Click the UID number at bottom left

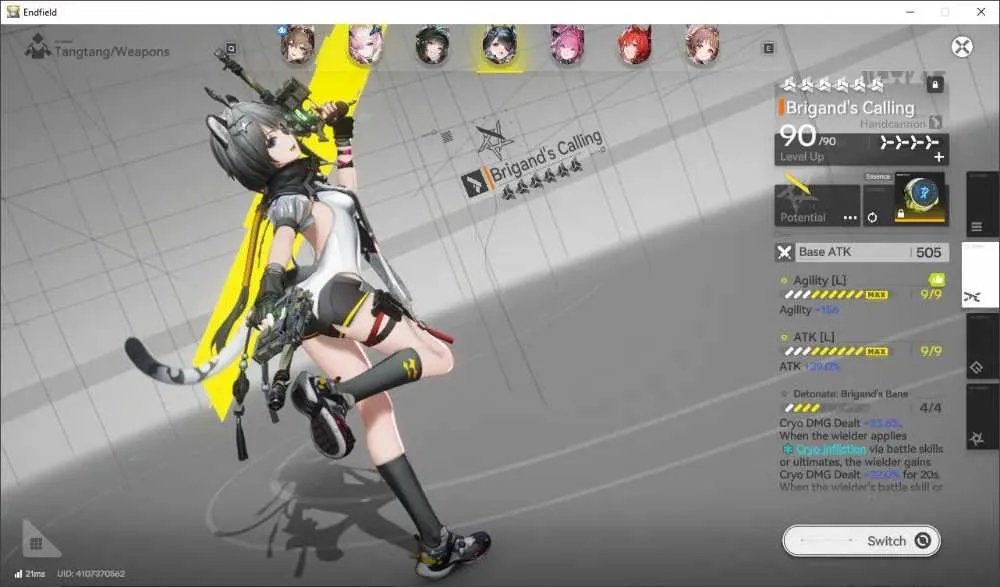coord(91,574)
